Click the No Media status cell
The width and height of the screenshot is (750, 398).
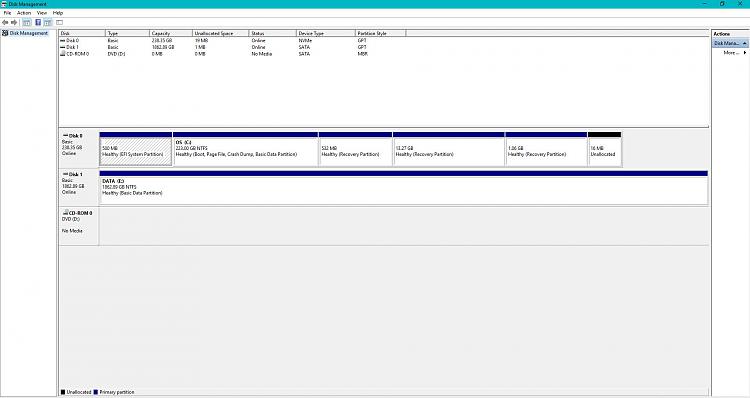point(262,54)
